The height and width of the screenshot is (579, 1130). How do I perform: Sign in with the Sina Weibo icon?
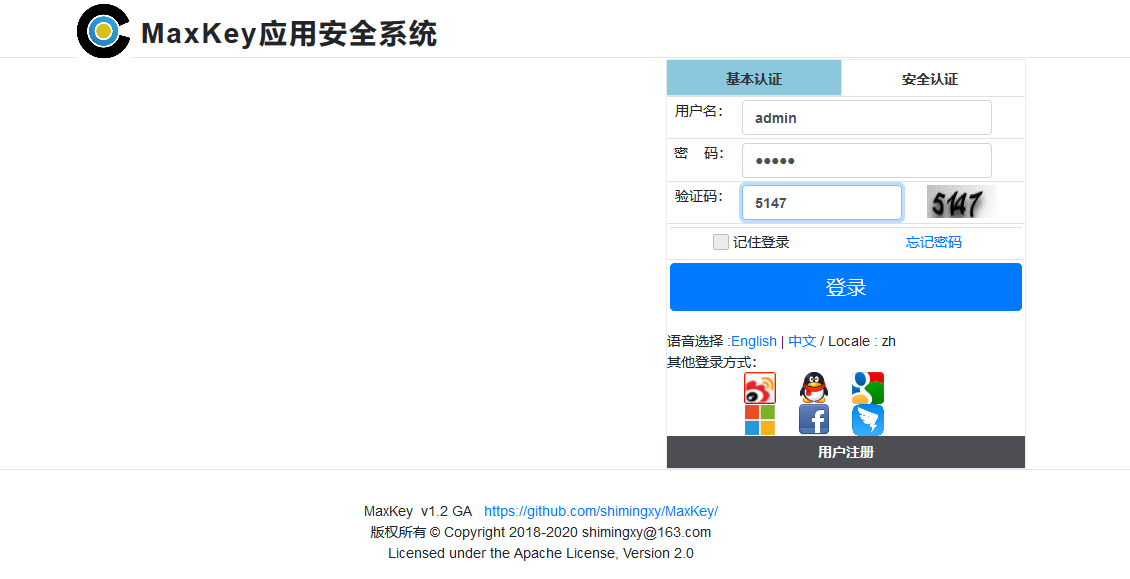pyautogui.click(x=760, y=388)
